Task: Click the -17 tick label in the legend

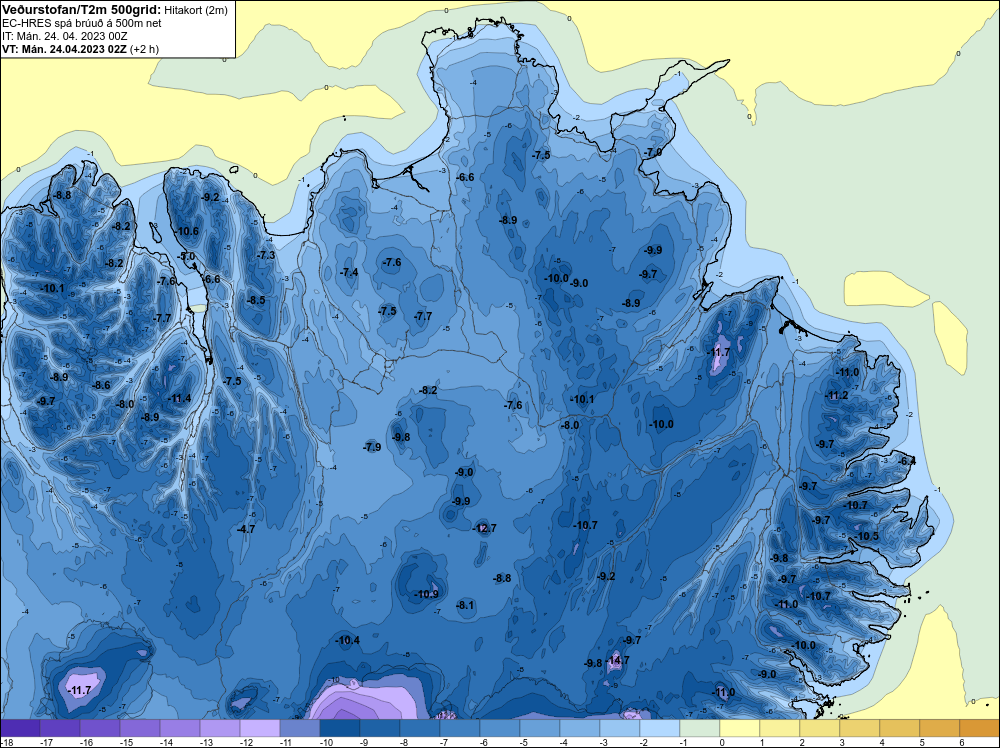Action: [x=46, y=742]
